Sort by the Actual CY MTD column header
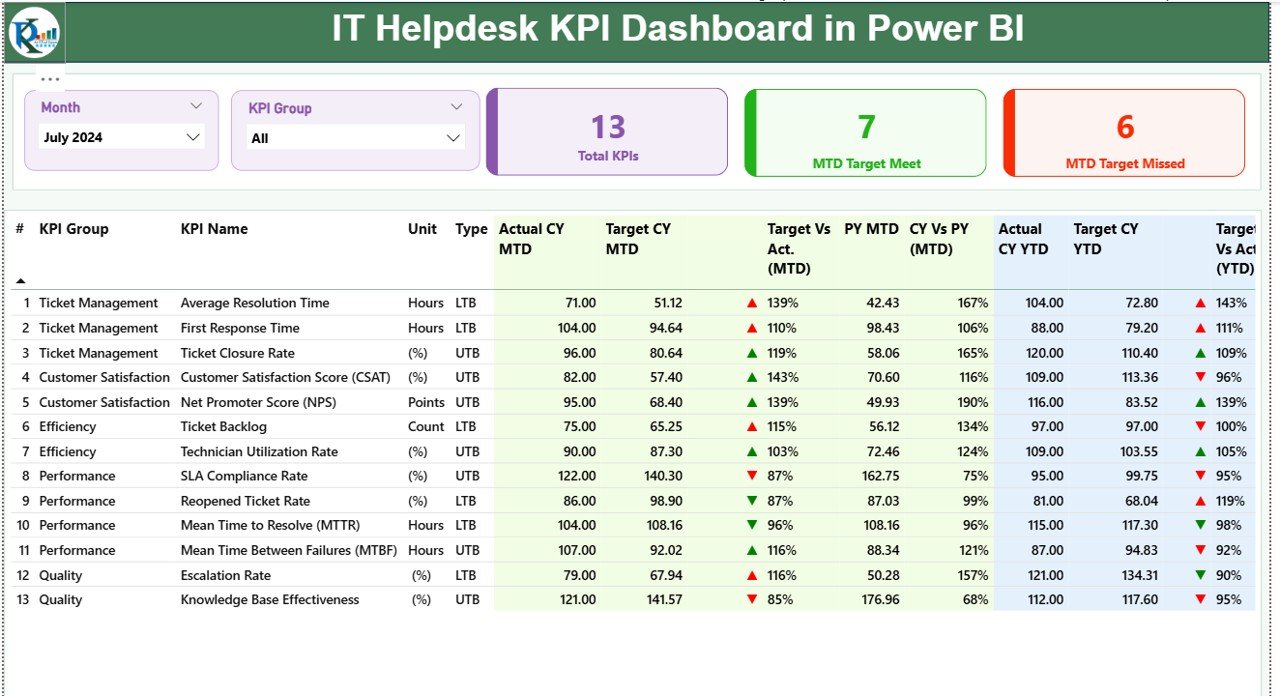Image resolution: width=1280 pixels, height=696 pixels. (530, 238)
